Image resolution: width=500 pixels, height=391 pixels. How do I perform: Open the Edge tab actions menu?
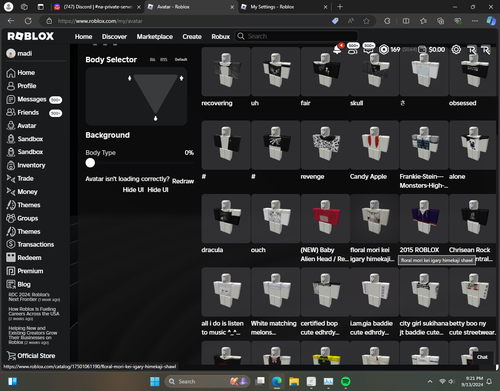click(40, 7)
